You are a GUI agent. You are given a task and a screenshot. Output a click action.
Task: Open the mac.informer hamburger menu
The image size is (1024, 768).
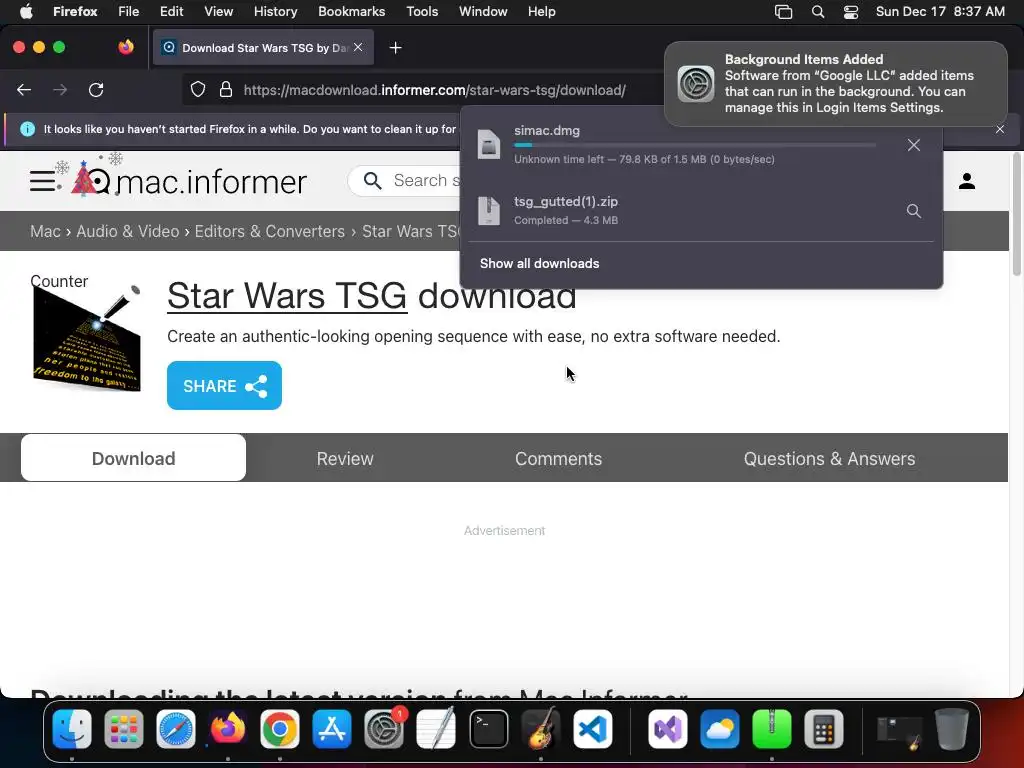[42, 181]
